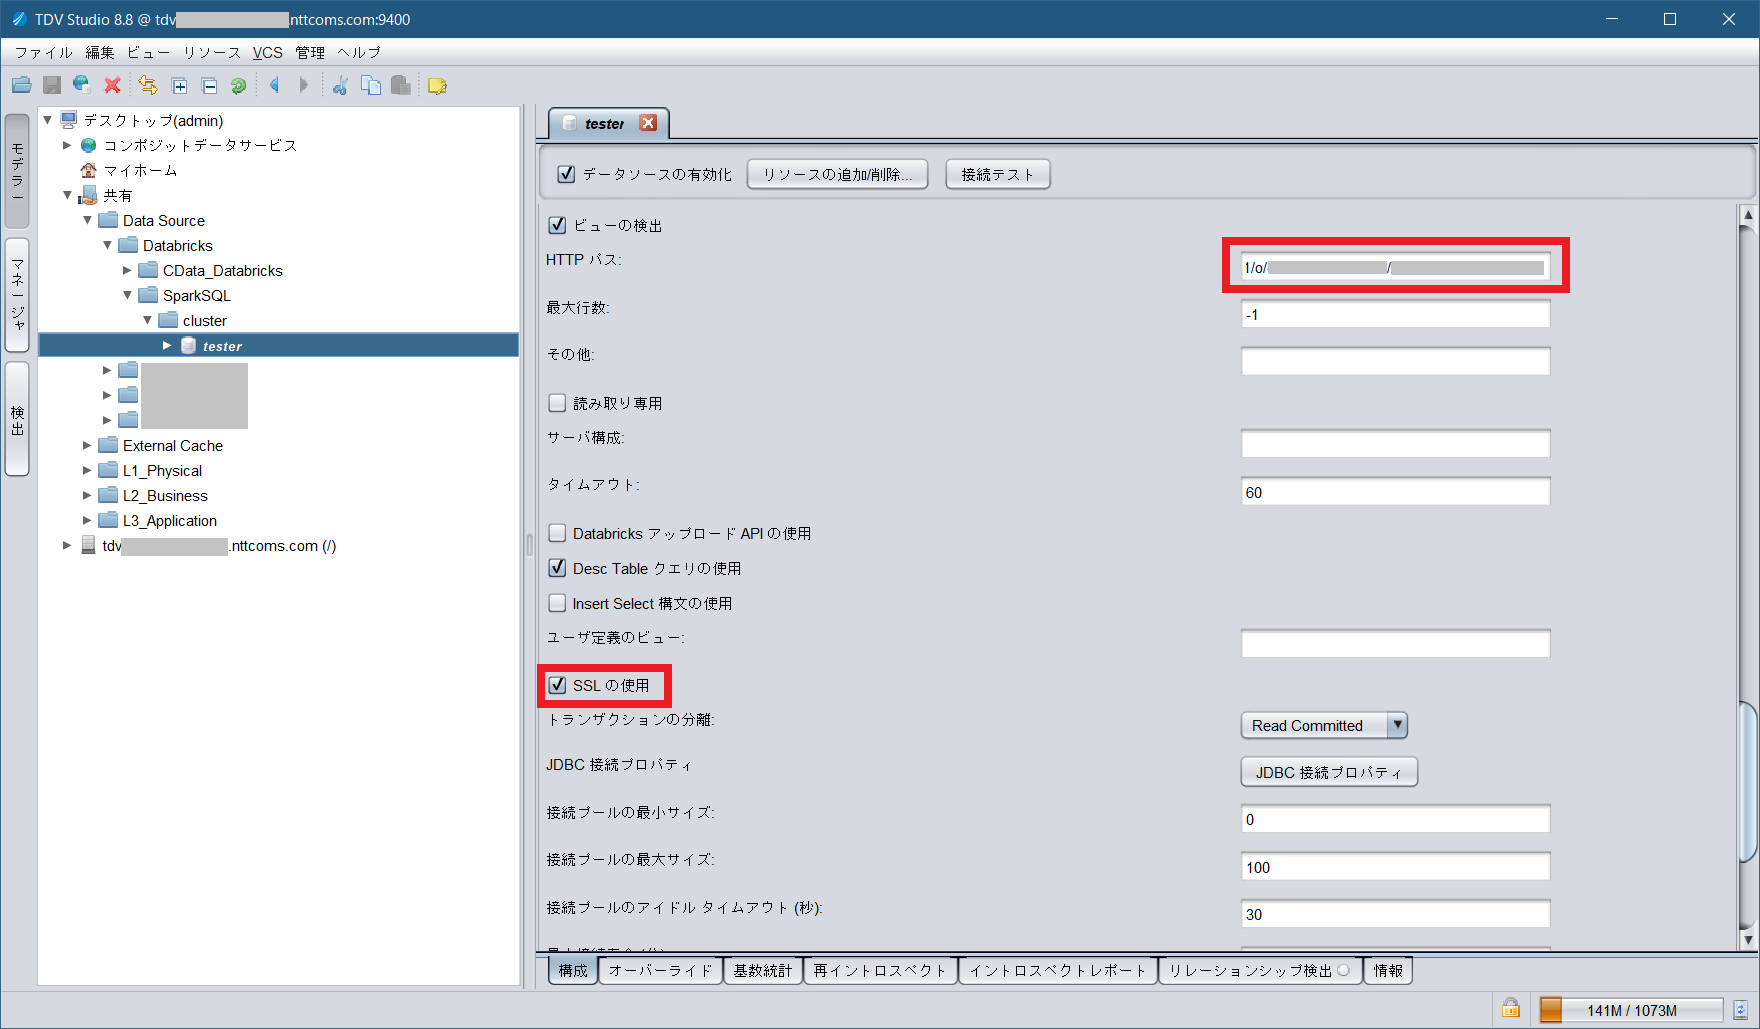Screen dimensions: 1760x1029
Task: Close the tester editor tab
Action: tap(648, 123)
